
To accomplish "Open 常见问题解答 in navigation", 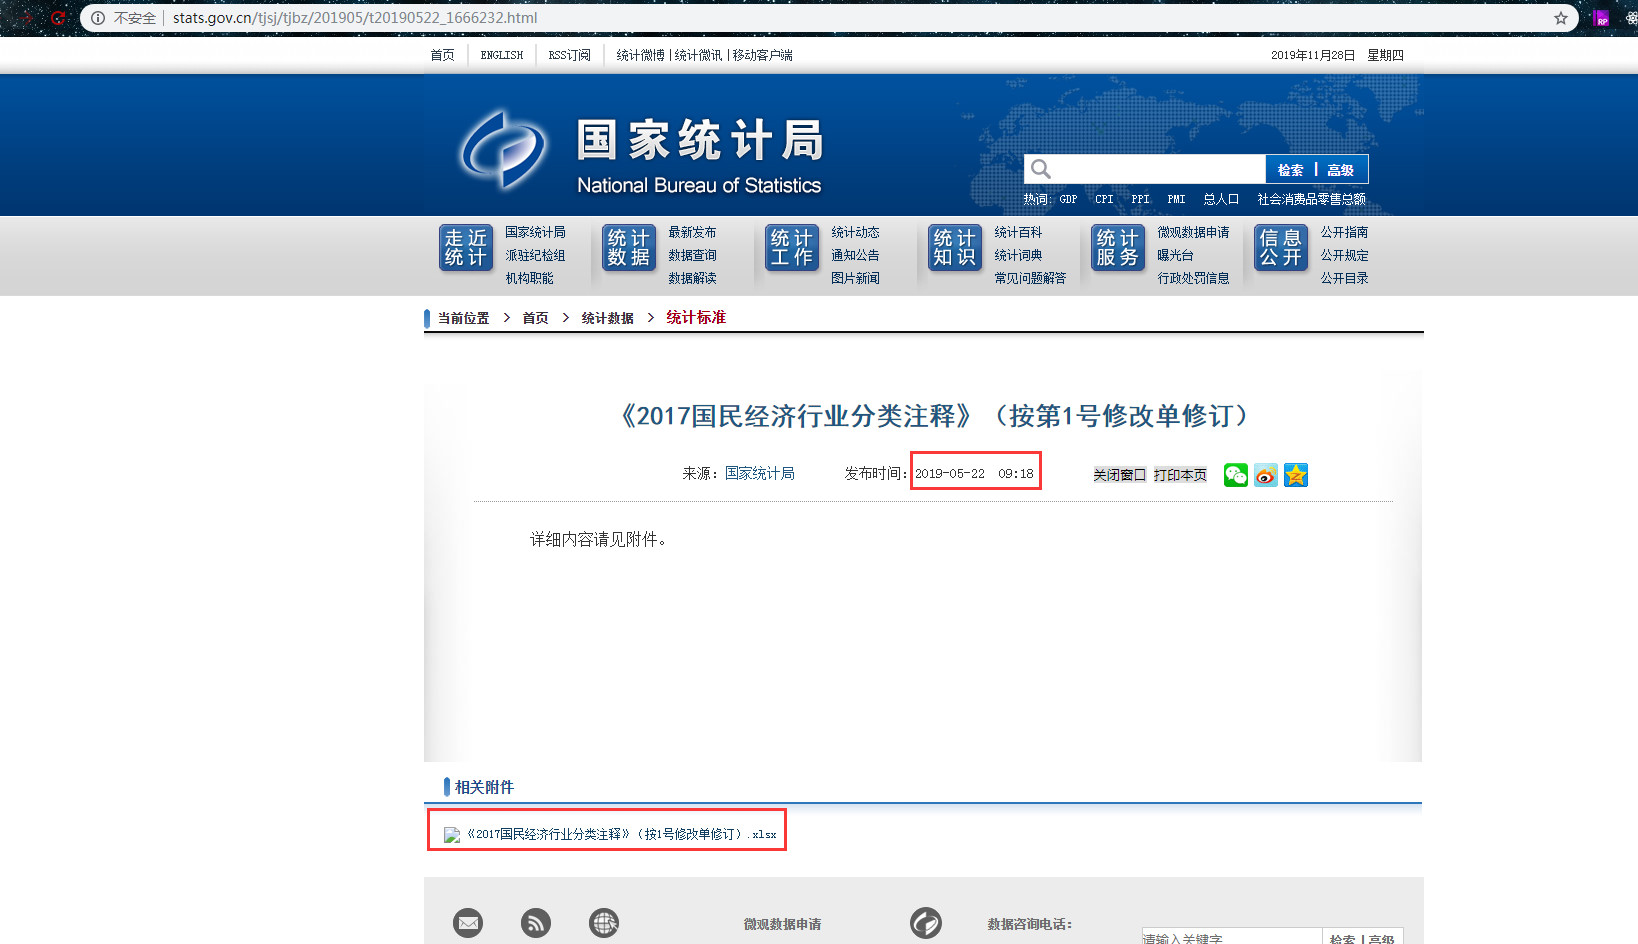I will pos(1030,278).
